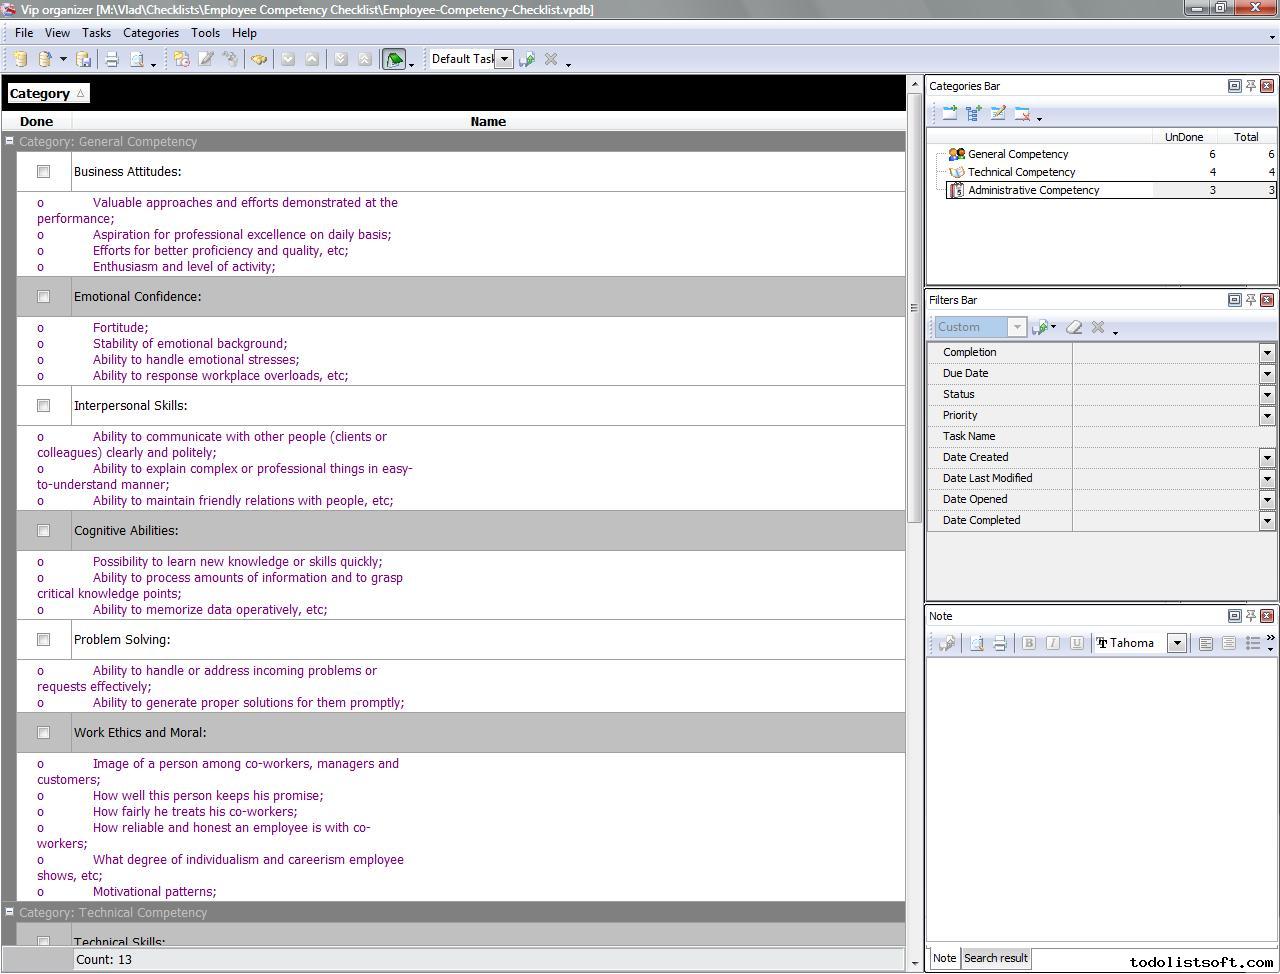The width and height of the screenshot is (1280, 974).
Task: Switch to the Search result tab
Action: coord(995,958)
